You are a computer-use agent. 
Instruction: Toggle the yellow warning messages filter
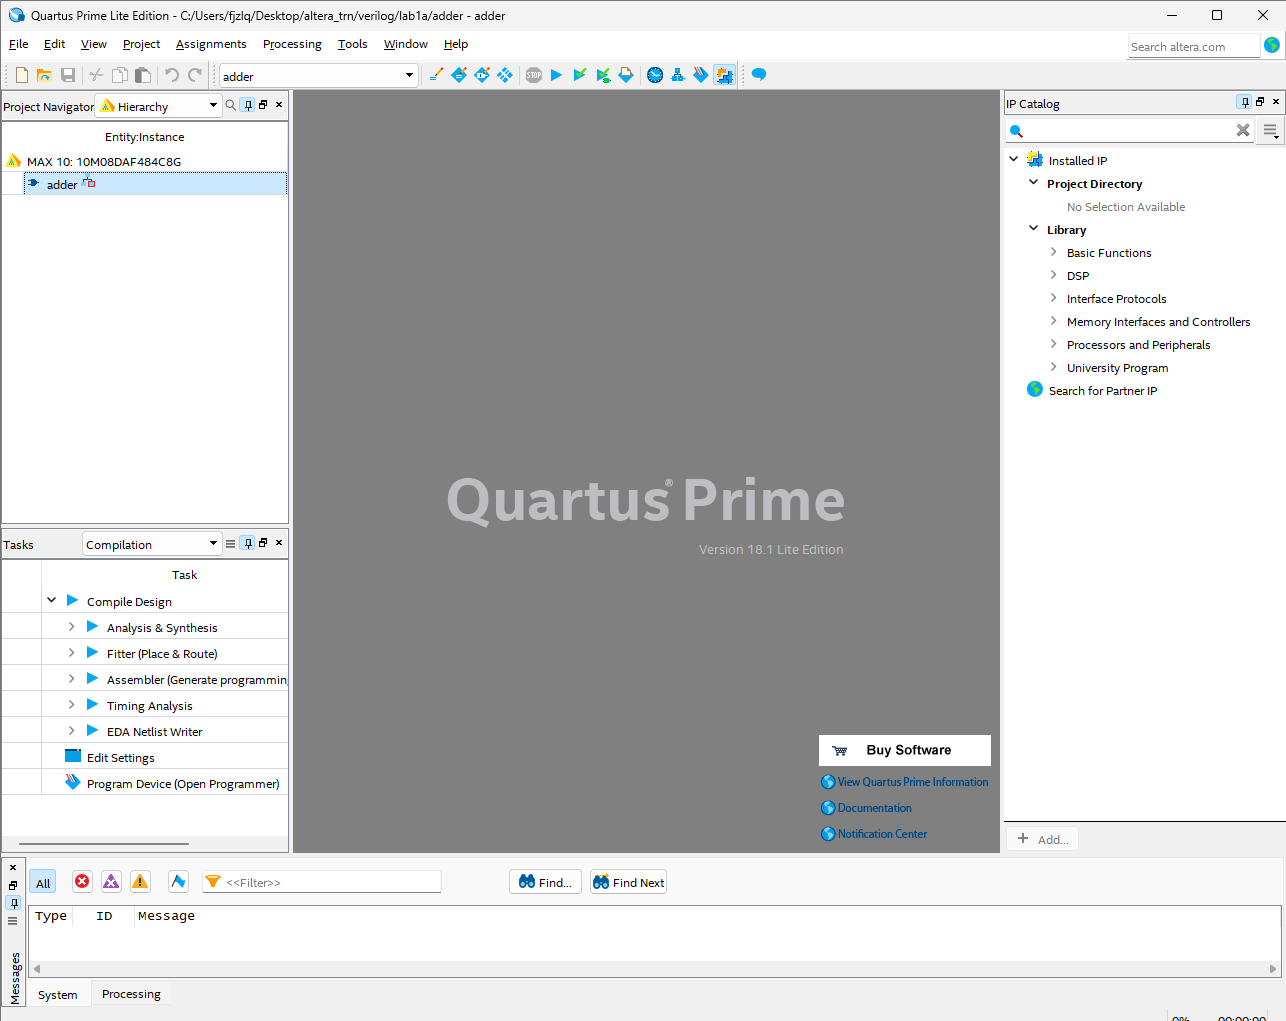140,881
